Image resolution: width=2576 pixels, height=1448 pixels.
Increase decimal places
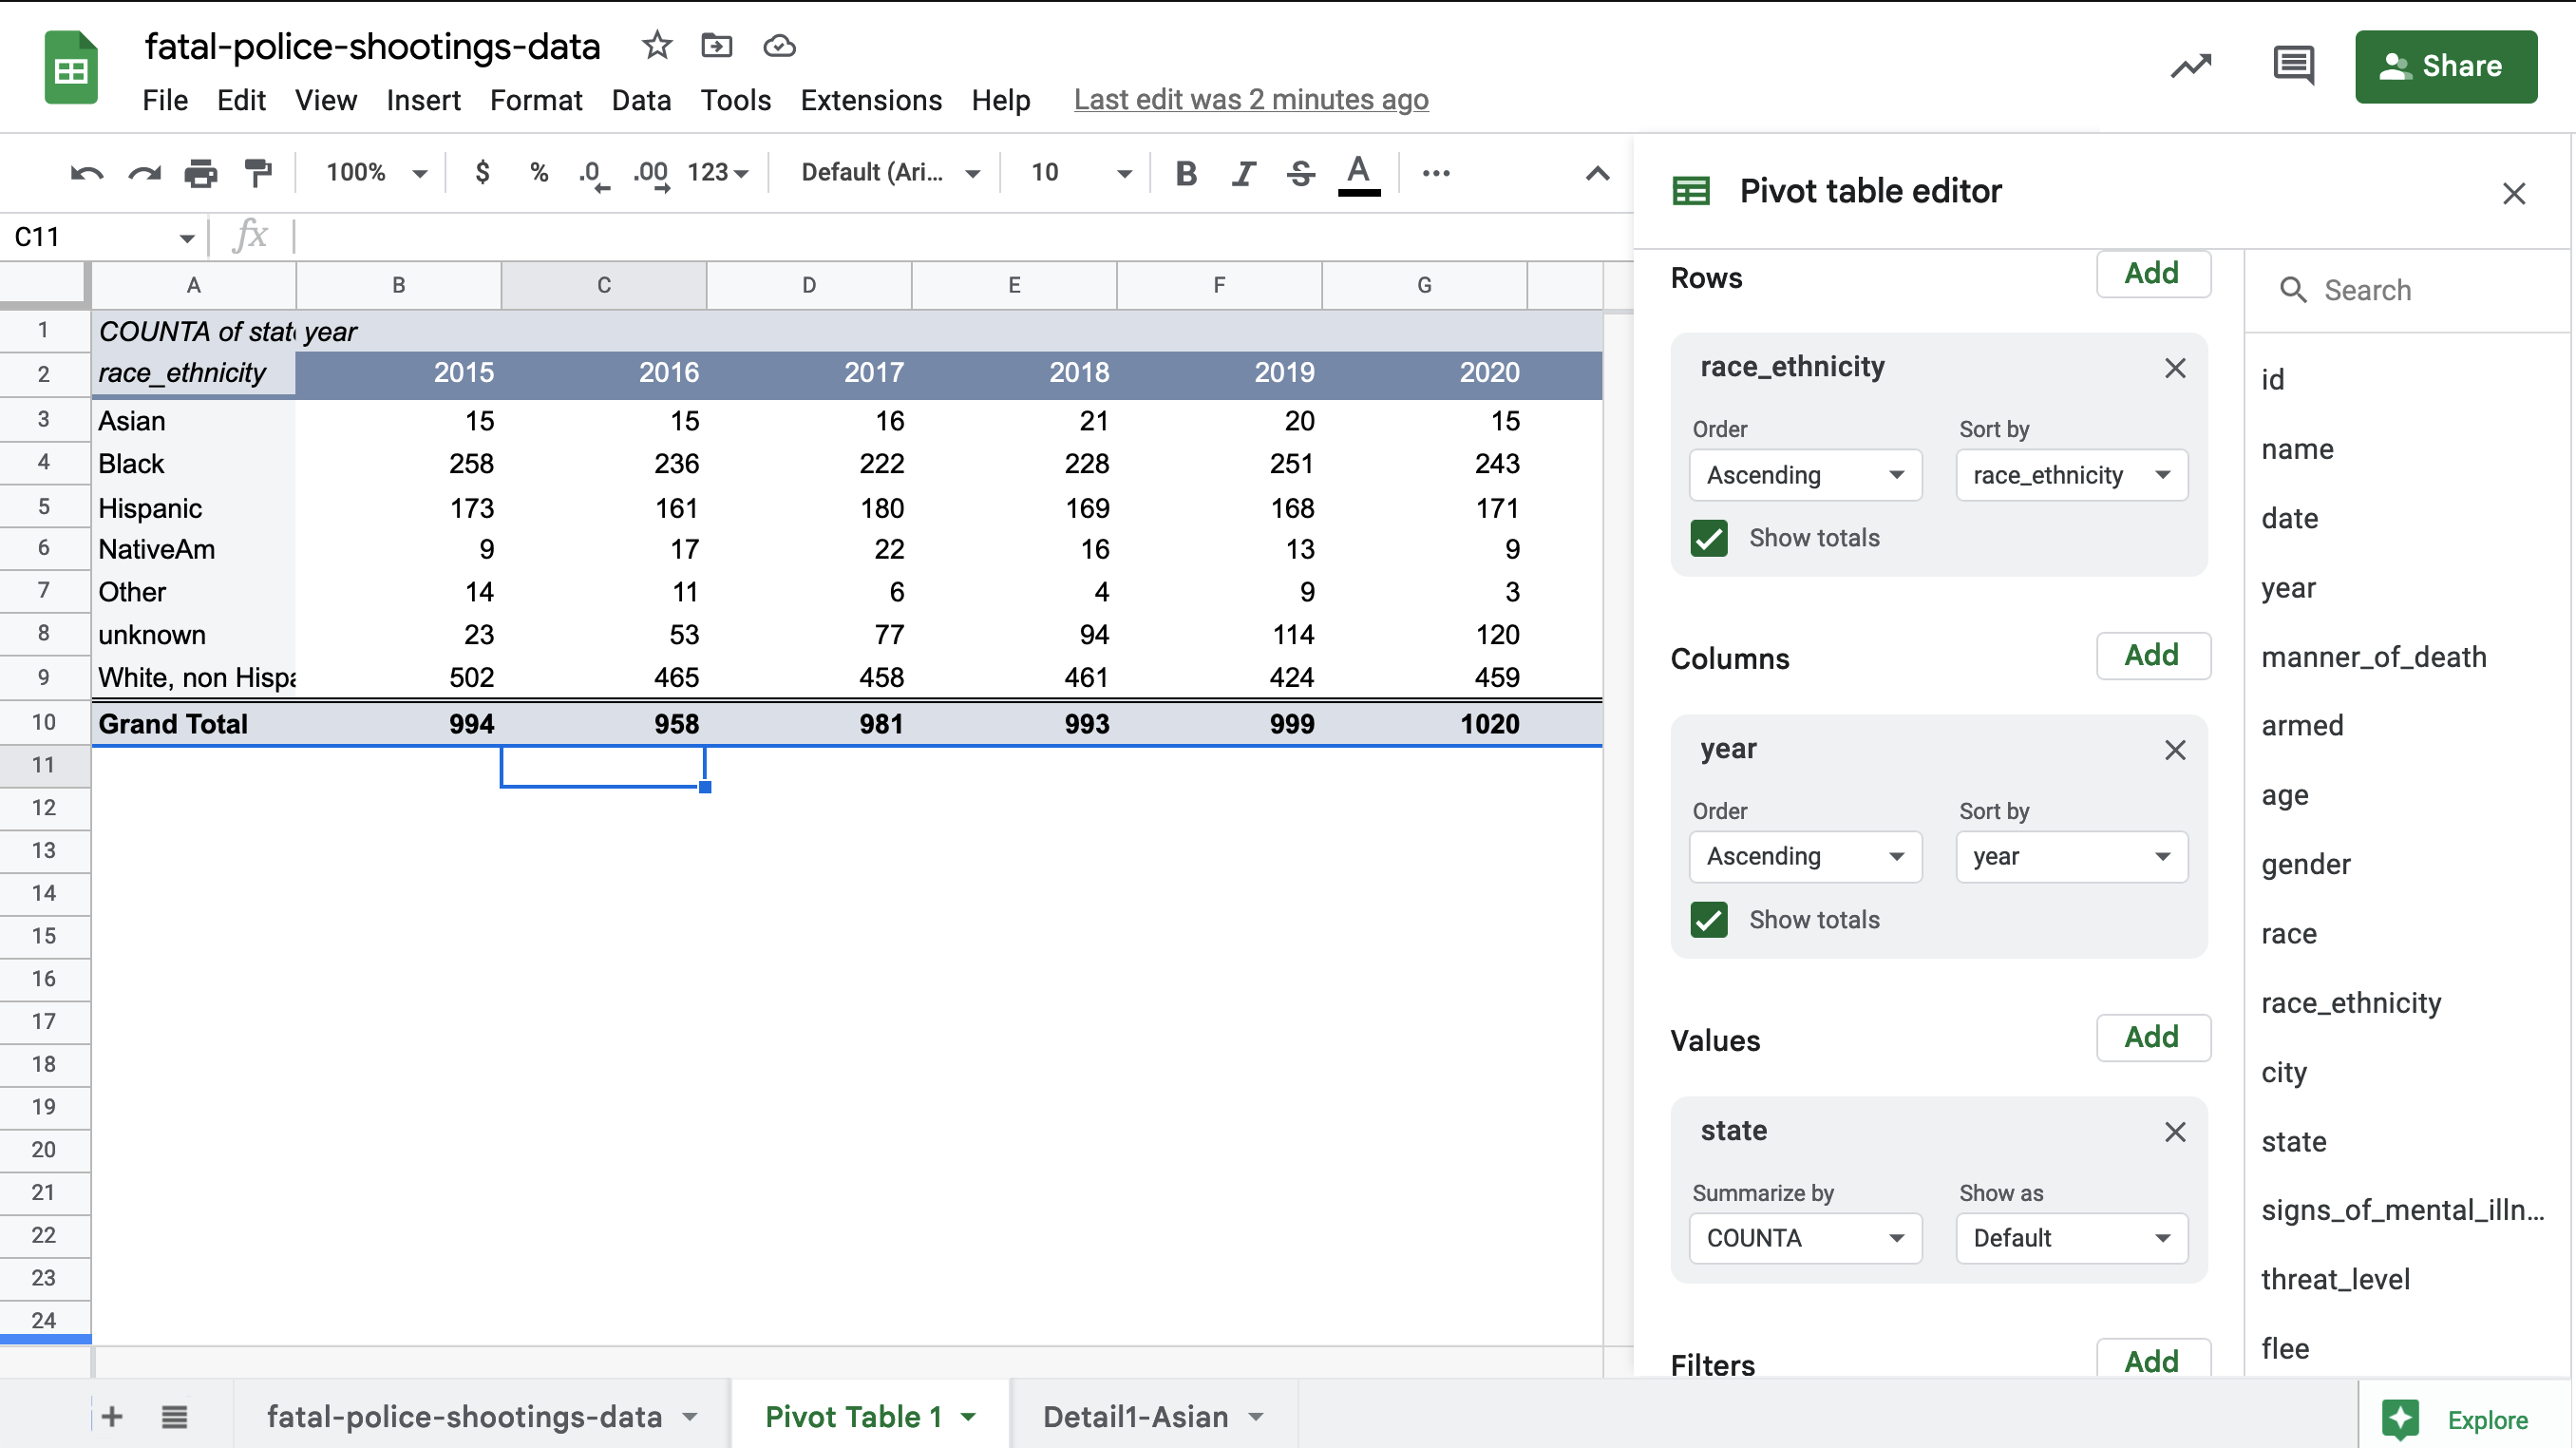click(651, 175)
